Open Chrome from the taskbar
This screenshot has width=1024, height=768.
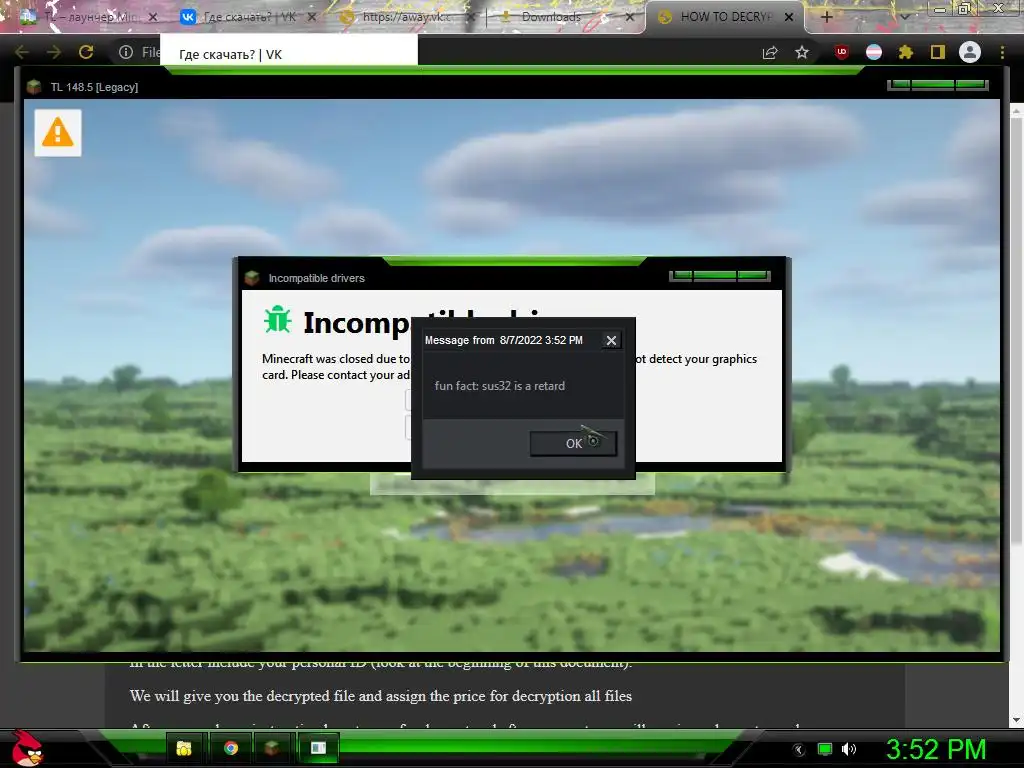[231, 748]
